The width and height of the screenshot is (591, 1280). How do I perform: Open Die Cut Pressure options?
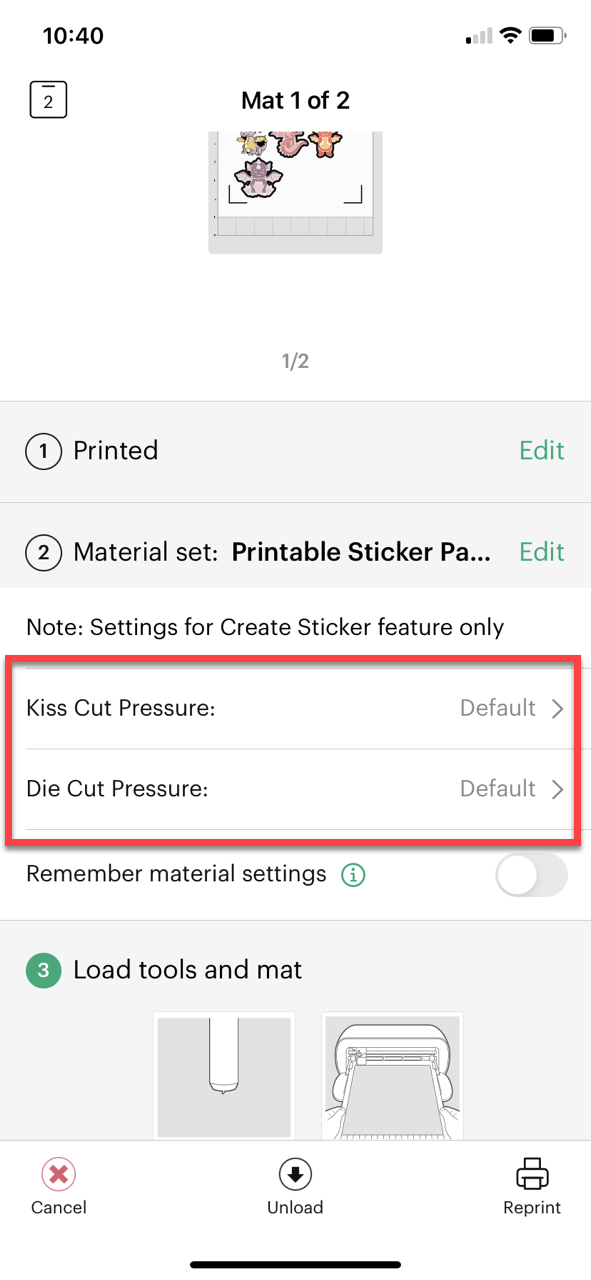pos(295,789)
